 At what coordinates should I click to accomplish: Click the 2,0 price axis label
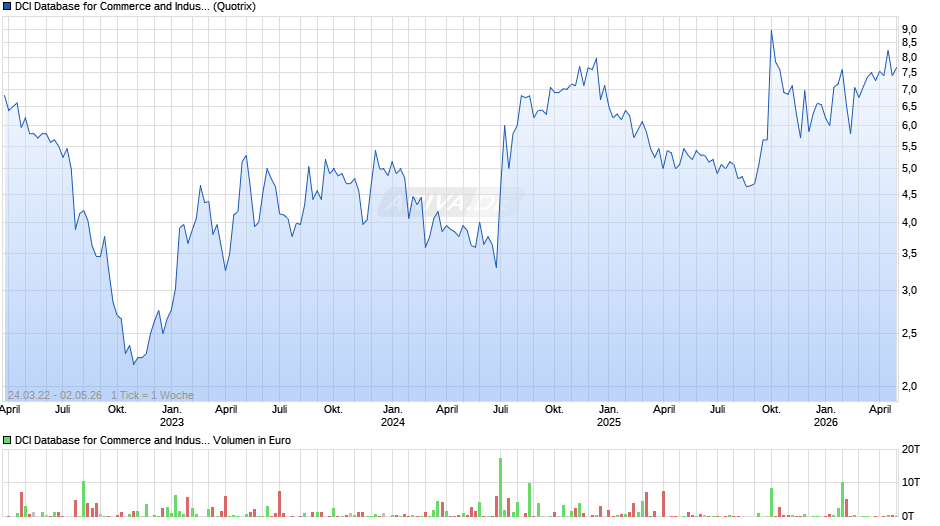pyautogui.click(x=909, y=386)
